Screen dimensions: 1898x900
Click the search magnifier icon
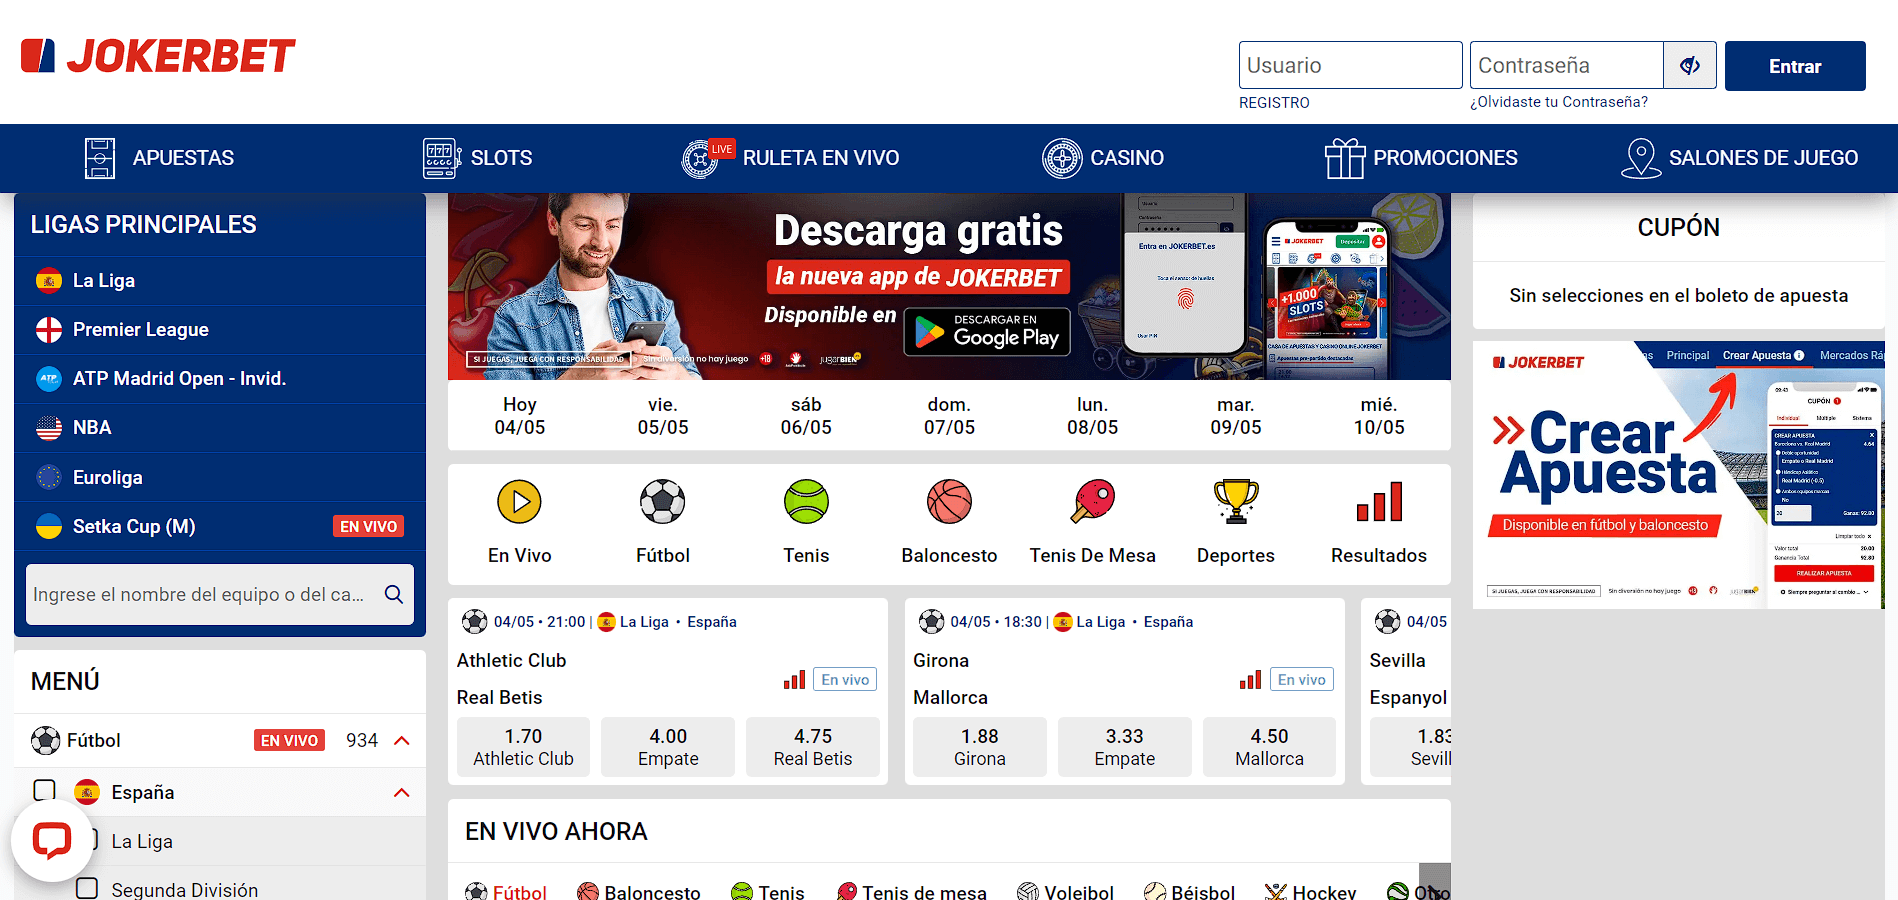coord(394,594)
